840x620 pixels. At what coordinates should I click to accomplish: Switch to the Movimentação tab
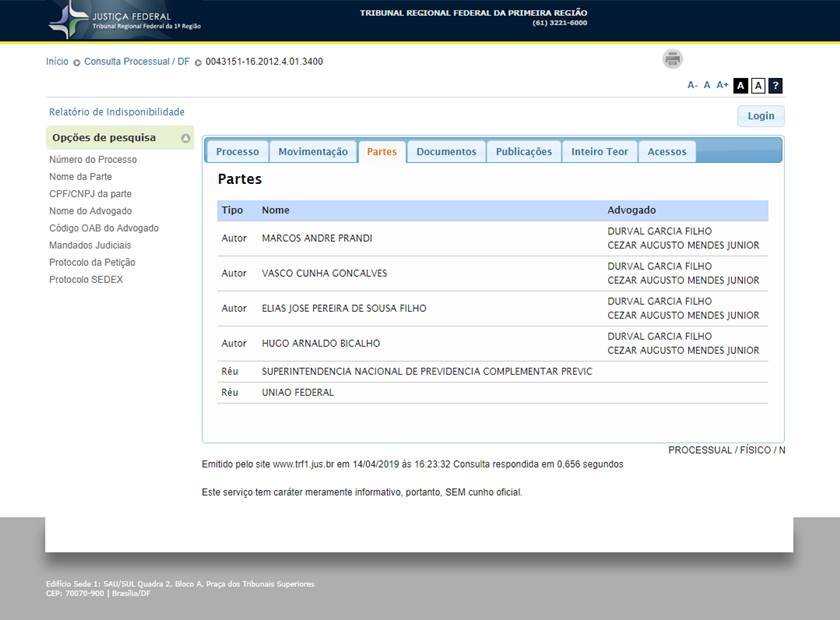(313, 152)
